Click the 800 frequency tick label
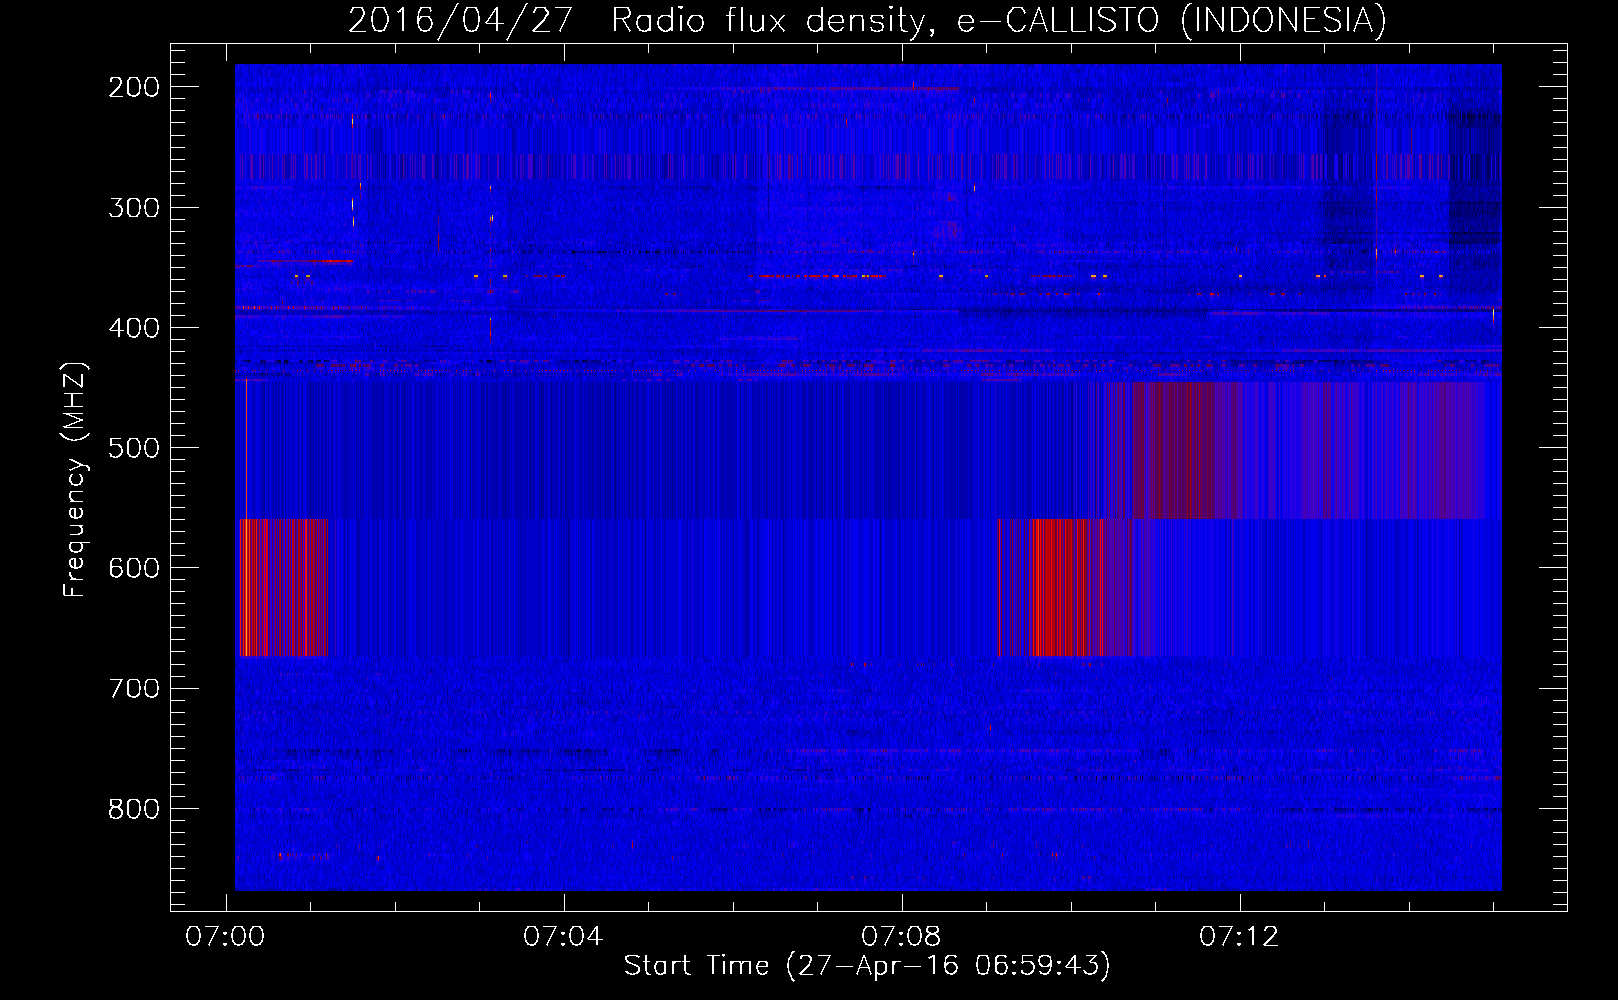 [x=134, y=808]
